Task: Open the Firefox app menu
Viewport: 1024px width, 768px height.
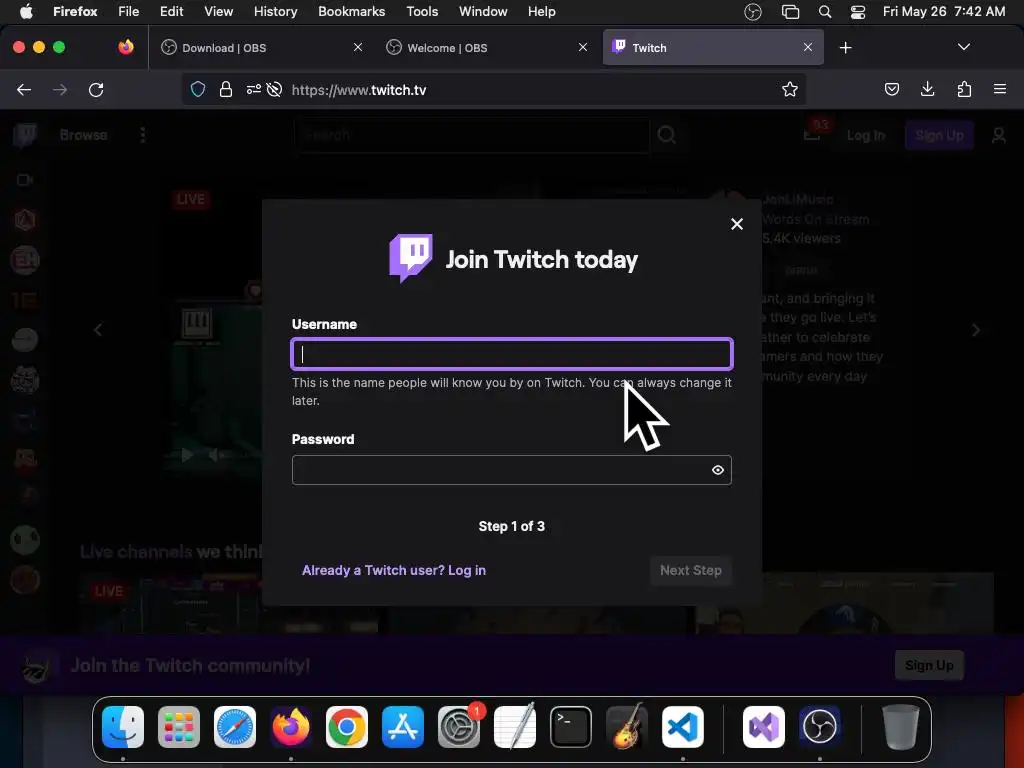Action: tap(75, 11)
